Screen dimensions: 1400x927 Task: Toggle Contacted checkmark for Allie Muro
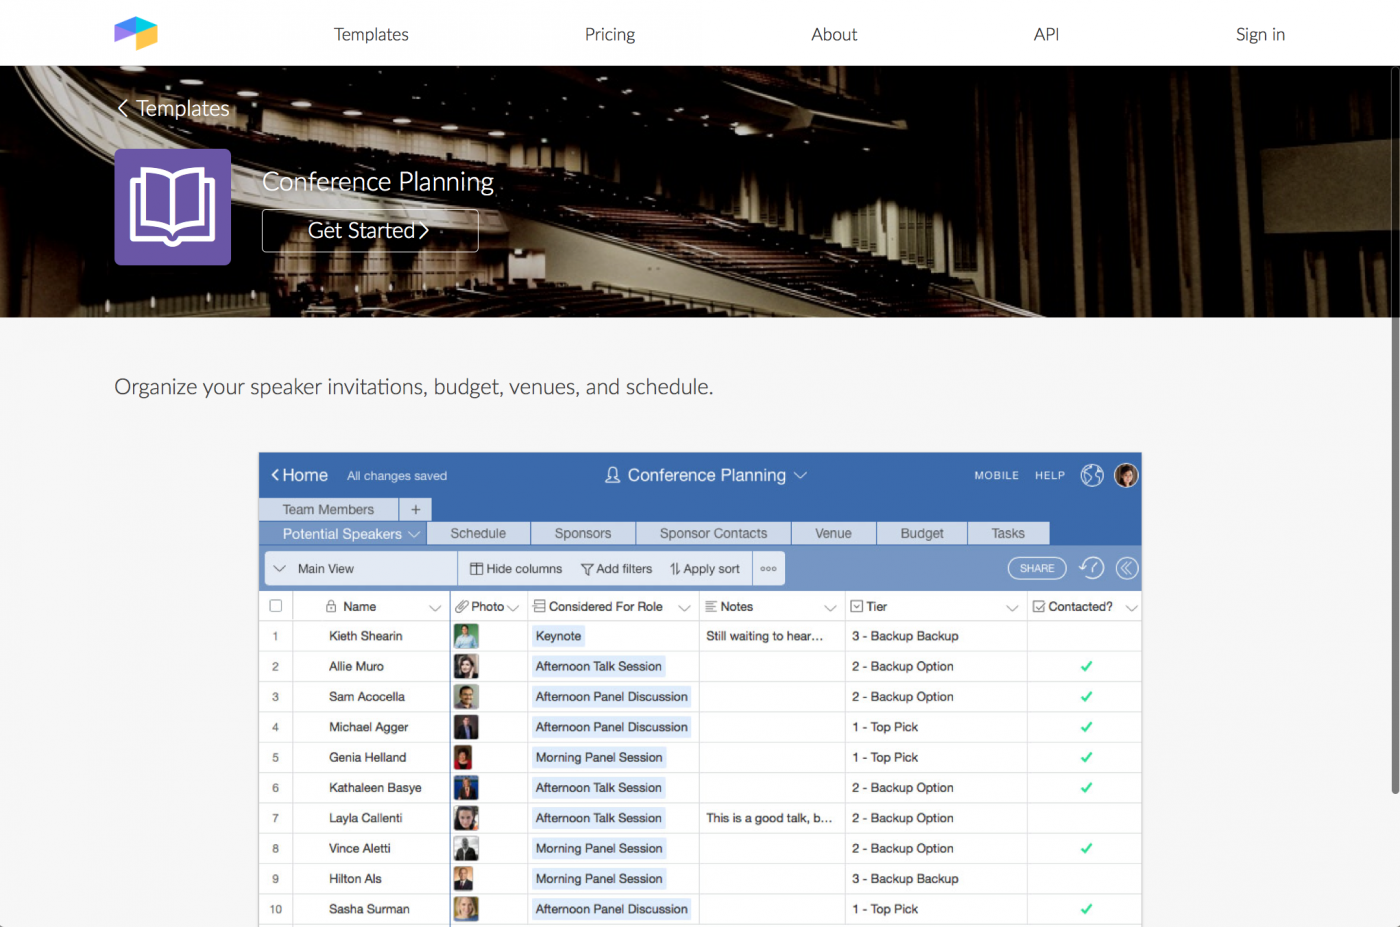click(x=1086, y=666)
